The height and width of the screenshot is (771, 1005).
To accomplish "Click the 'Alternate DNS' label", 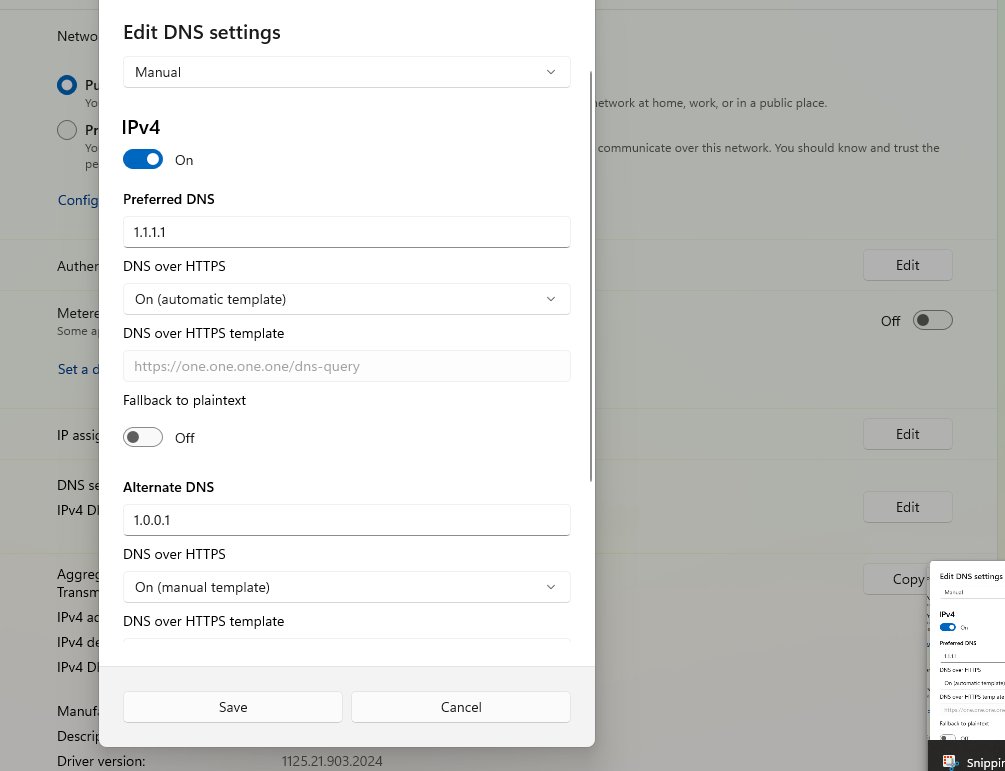I will [x=169, y=487].
